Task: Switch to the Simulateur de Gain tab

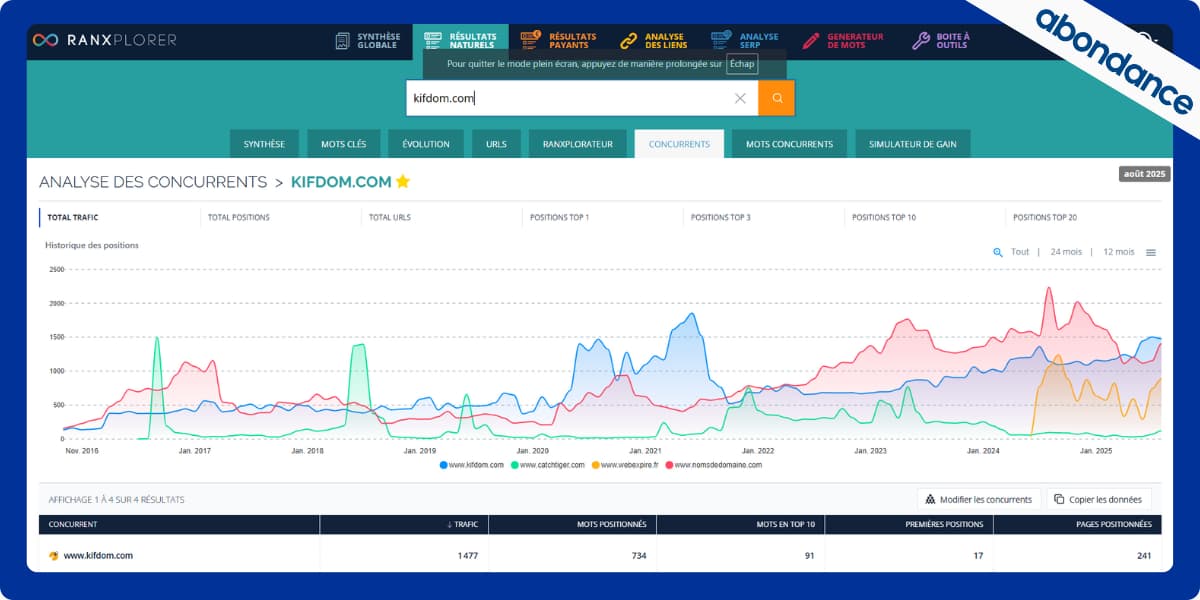Action: coord(912,144)
